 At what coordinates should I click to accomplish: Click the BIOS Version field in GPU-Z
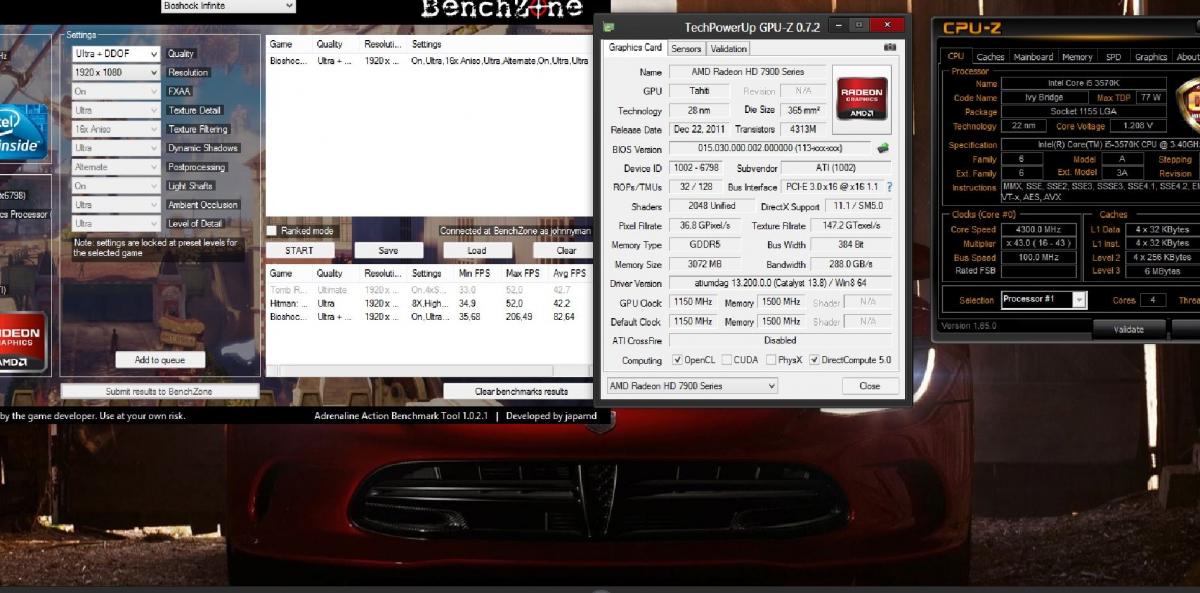770,148
